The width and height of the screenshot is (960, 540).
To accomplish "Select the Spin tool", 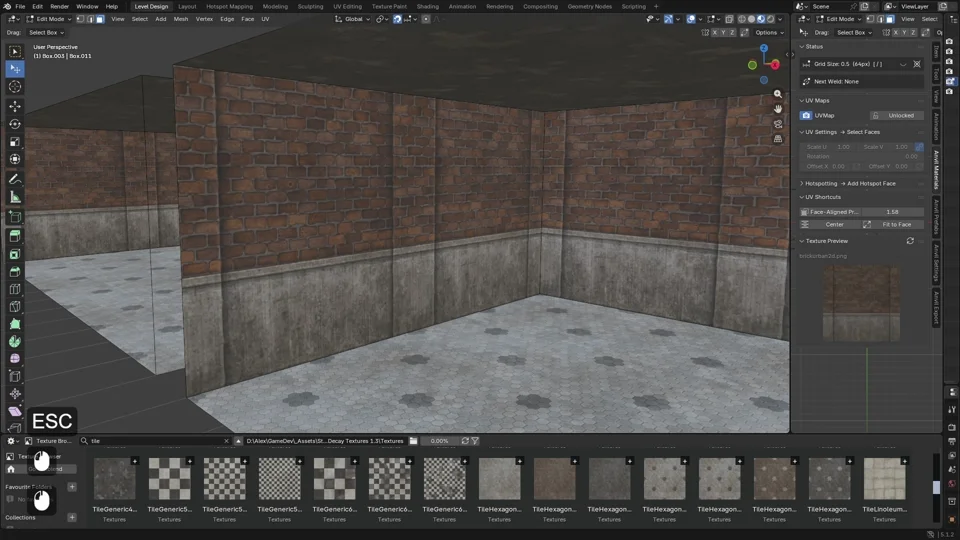I will point(15,341).
